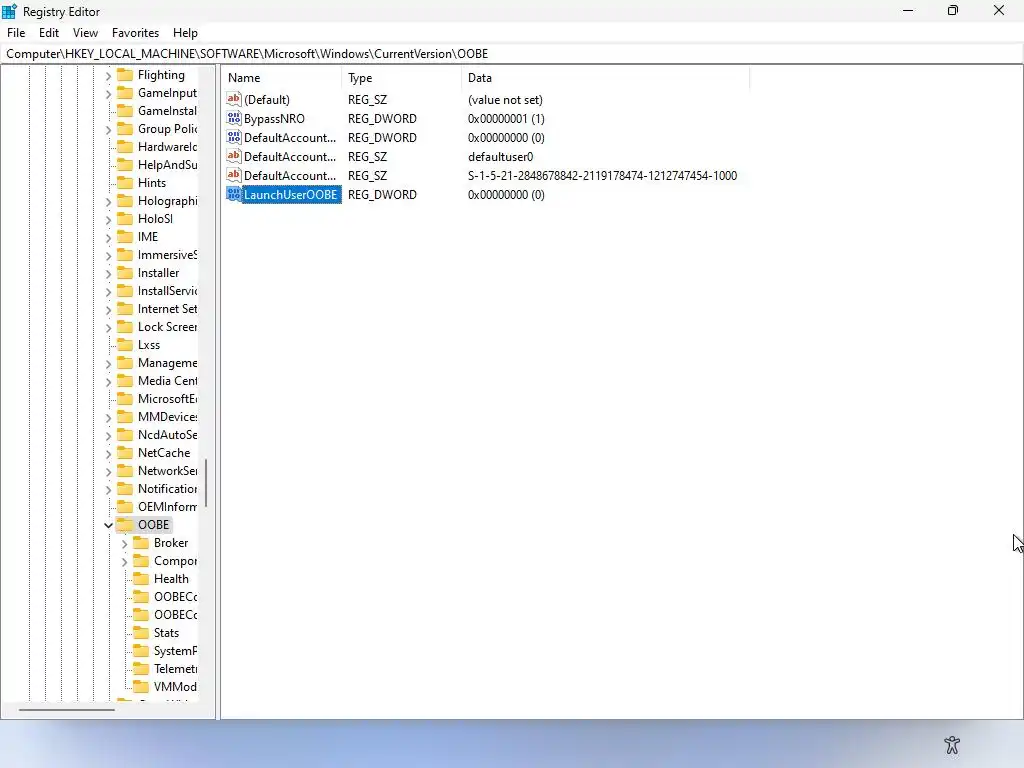Image resolution: width=1024 pixels, height=768 pixels.
Task: Click the defaultuser0 data cell
Action: click(x=501, y=157)
